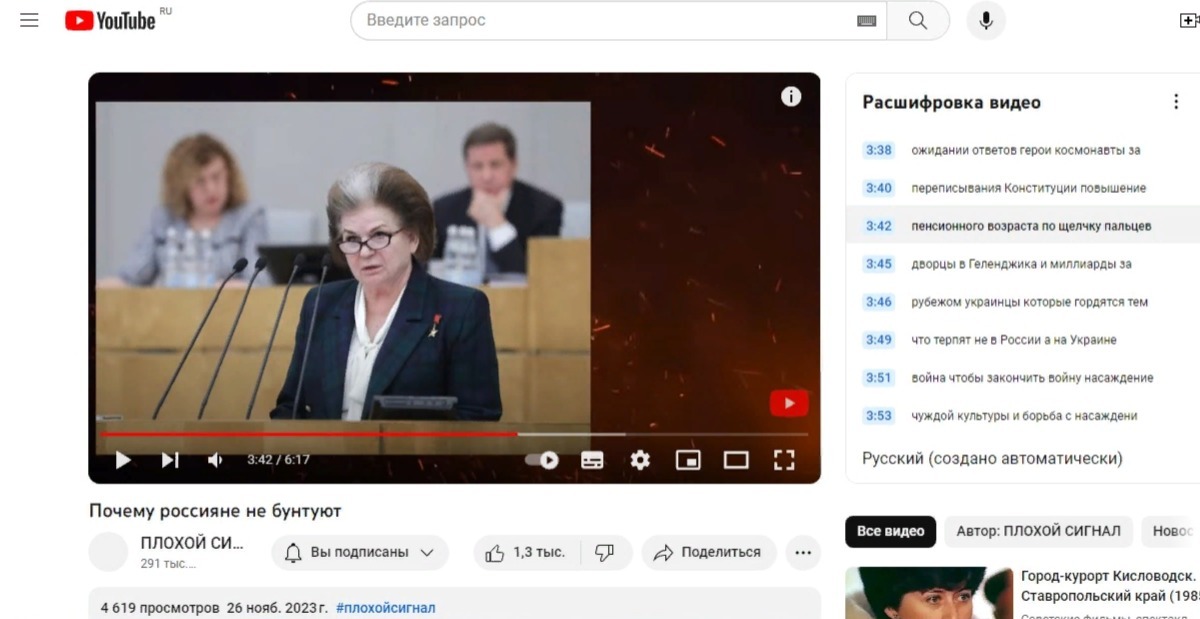Seek using the red video progress bar
Image resolution: width=1200 pixels, height=619 pixels.
click(x=400, y=434)
